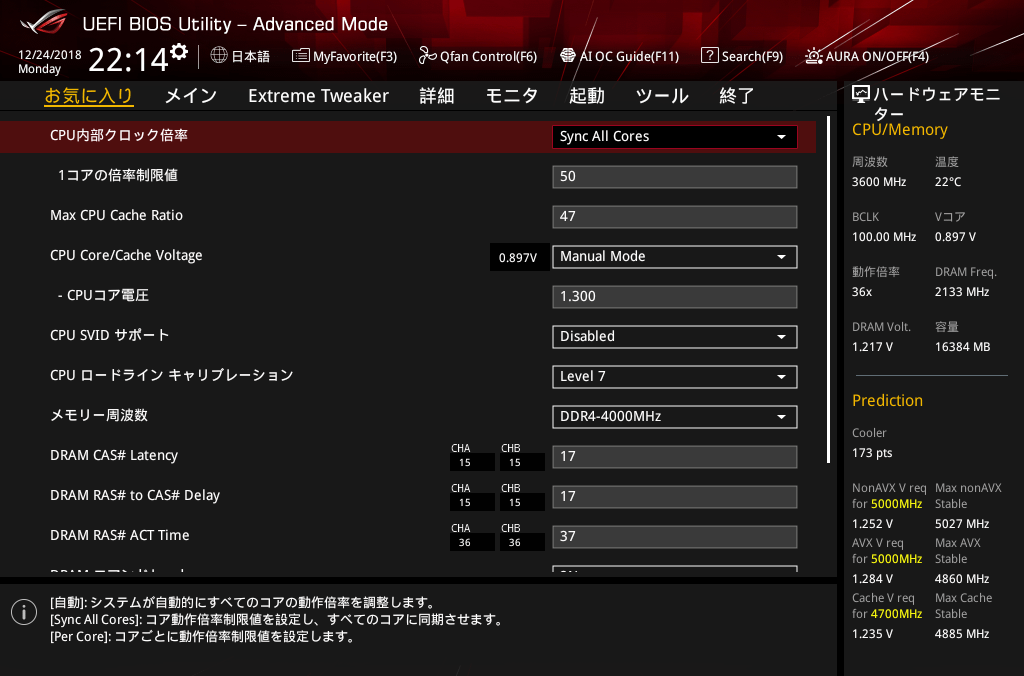Click the globe language icon
1024x676 pixels.
point(219,56)
